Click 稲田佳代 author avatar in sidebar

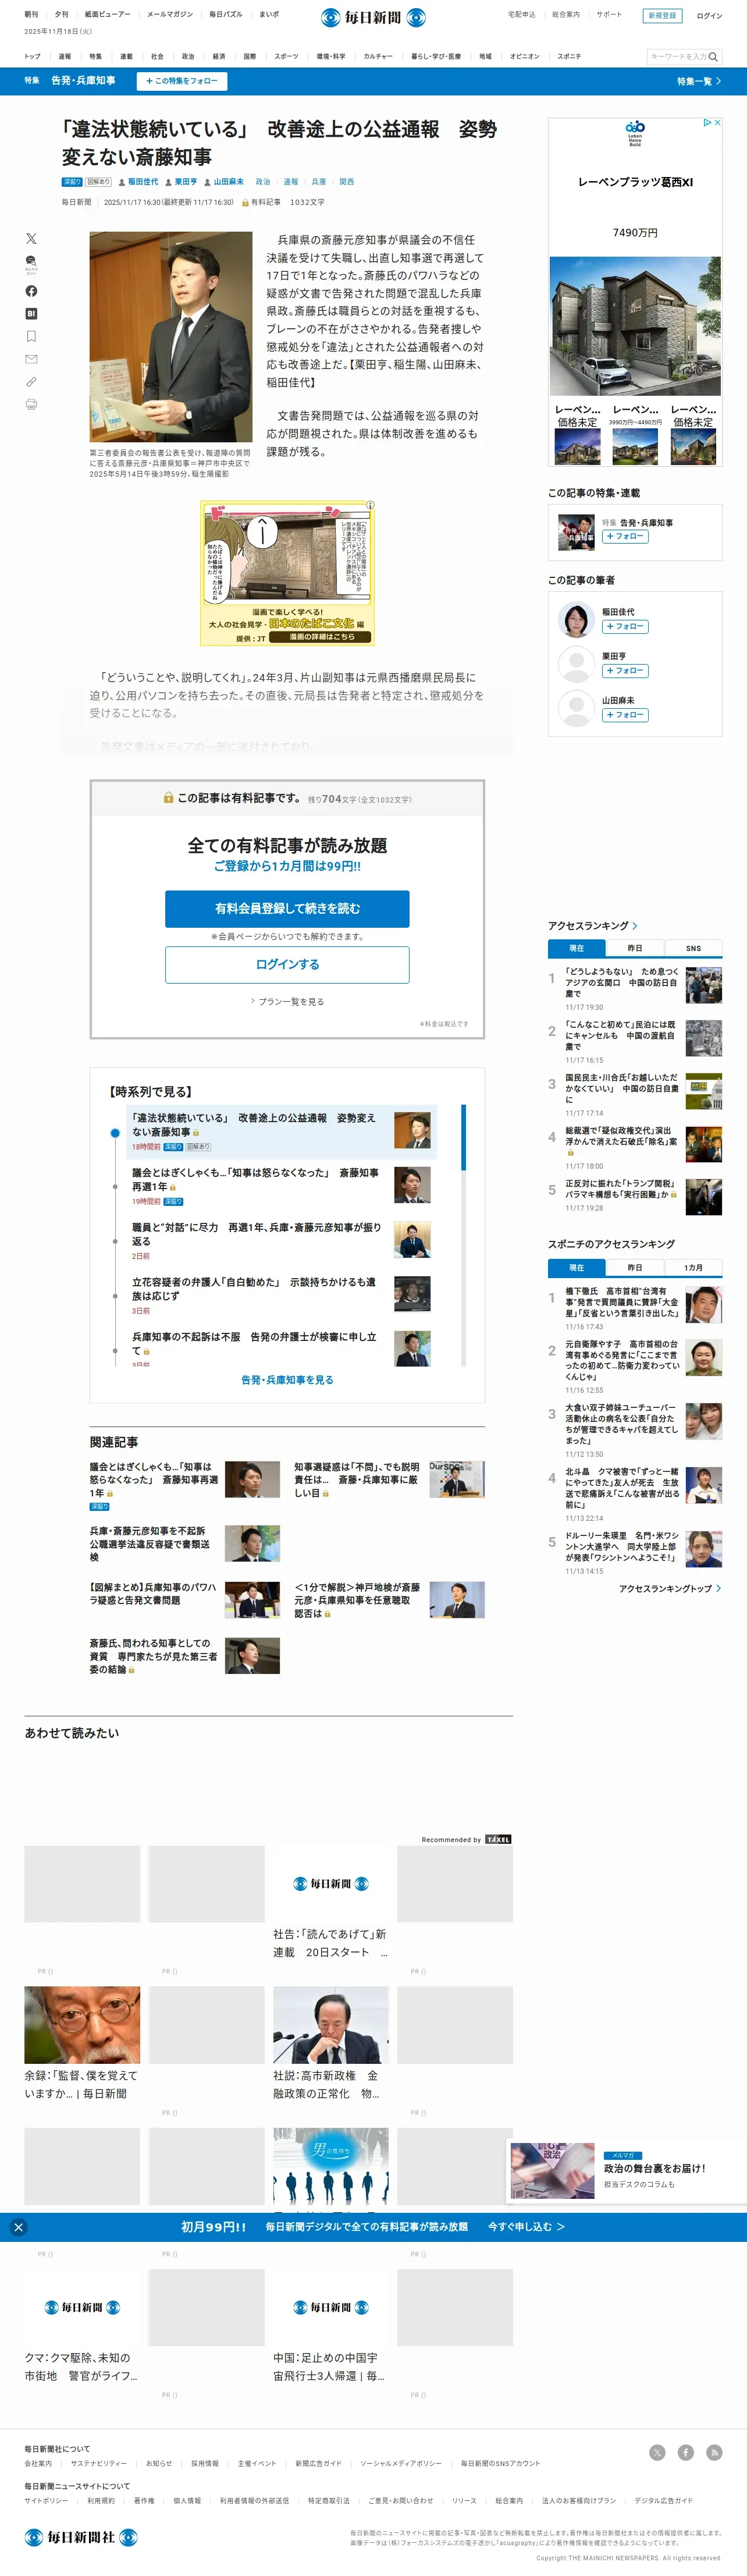[575, 620]
